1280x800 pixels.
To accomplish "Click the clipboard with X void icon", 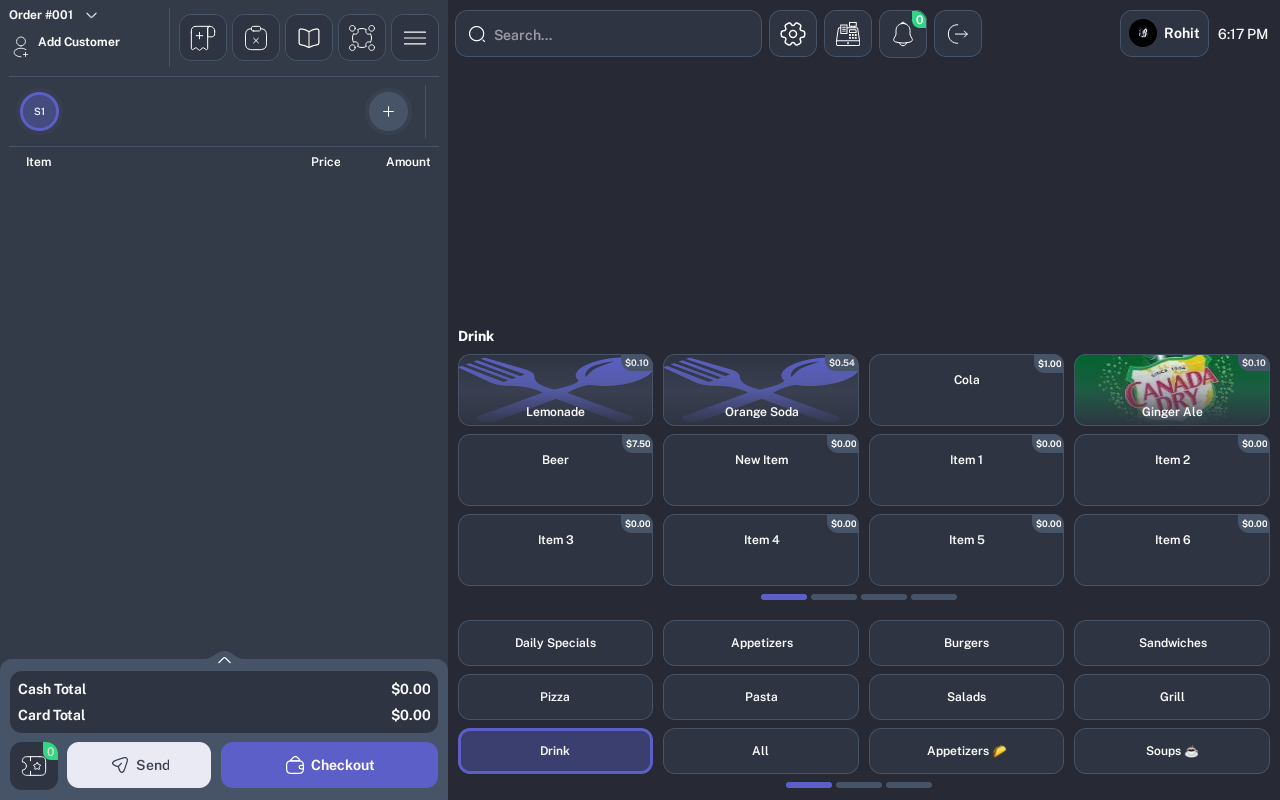I will click(256, 38).
